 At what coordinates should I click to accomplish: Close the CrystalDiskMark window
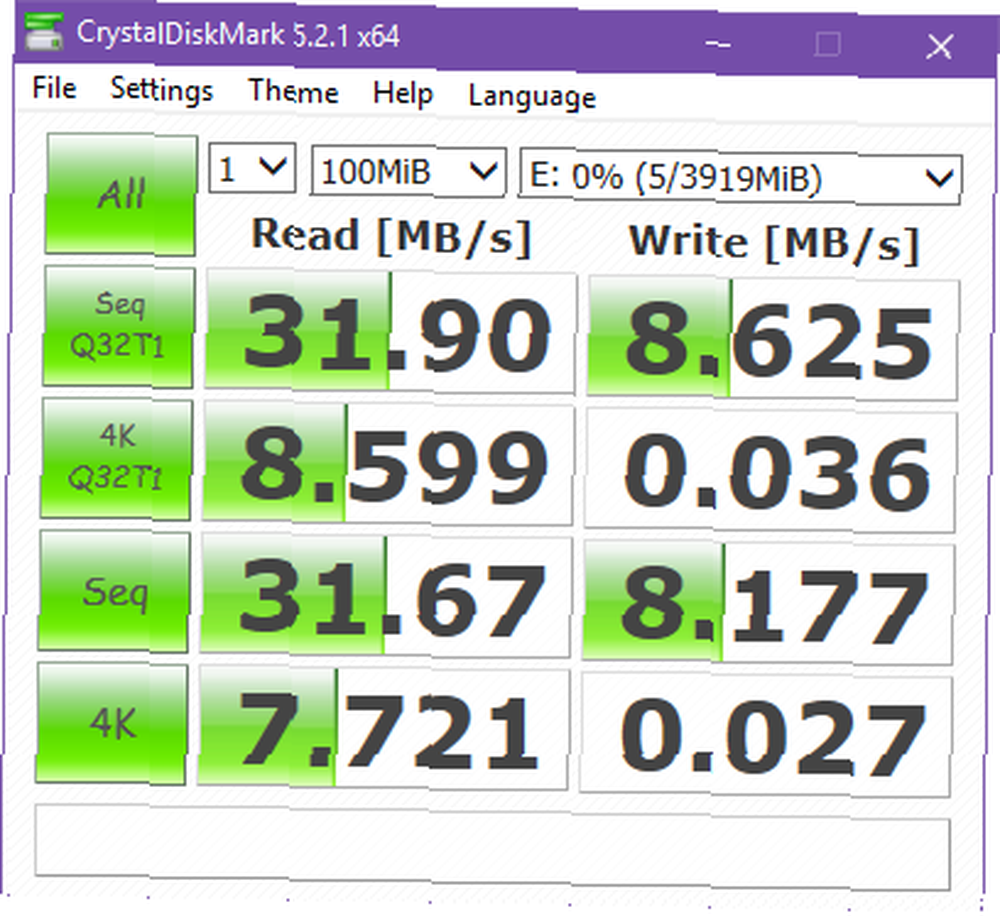939,47
